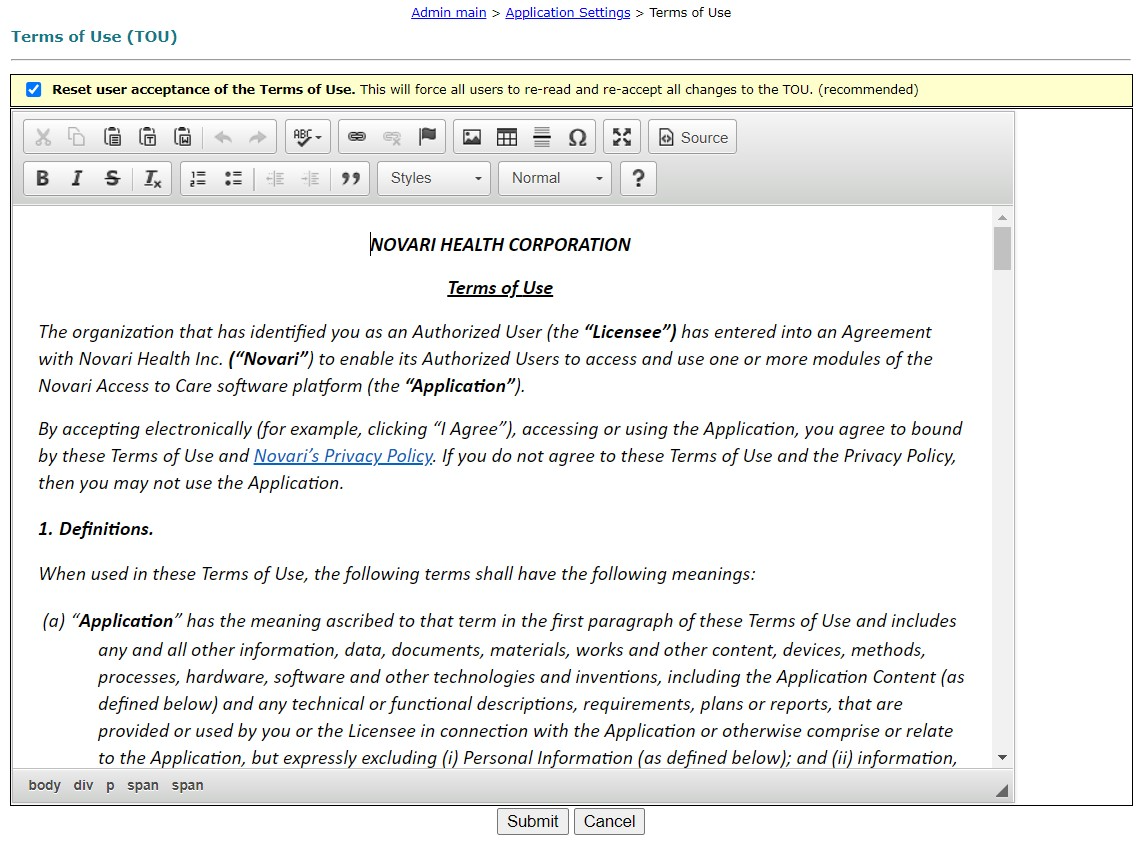Click the Decrease Indent icon
The width and height of the screenshot is (1140, 843).
pos(275,178)
